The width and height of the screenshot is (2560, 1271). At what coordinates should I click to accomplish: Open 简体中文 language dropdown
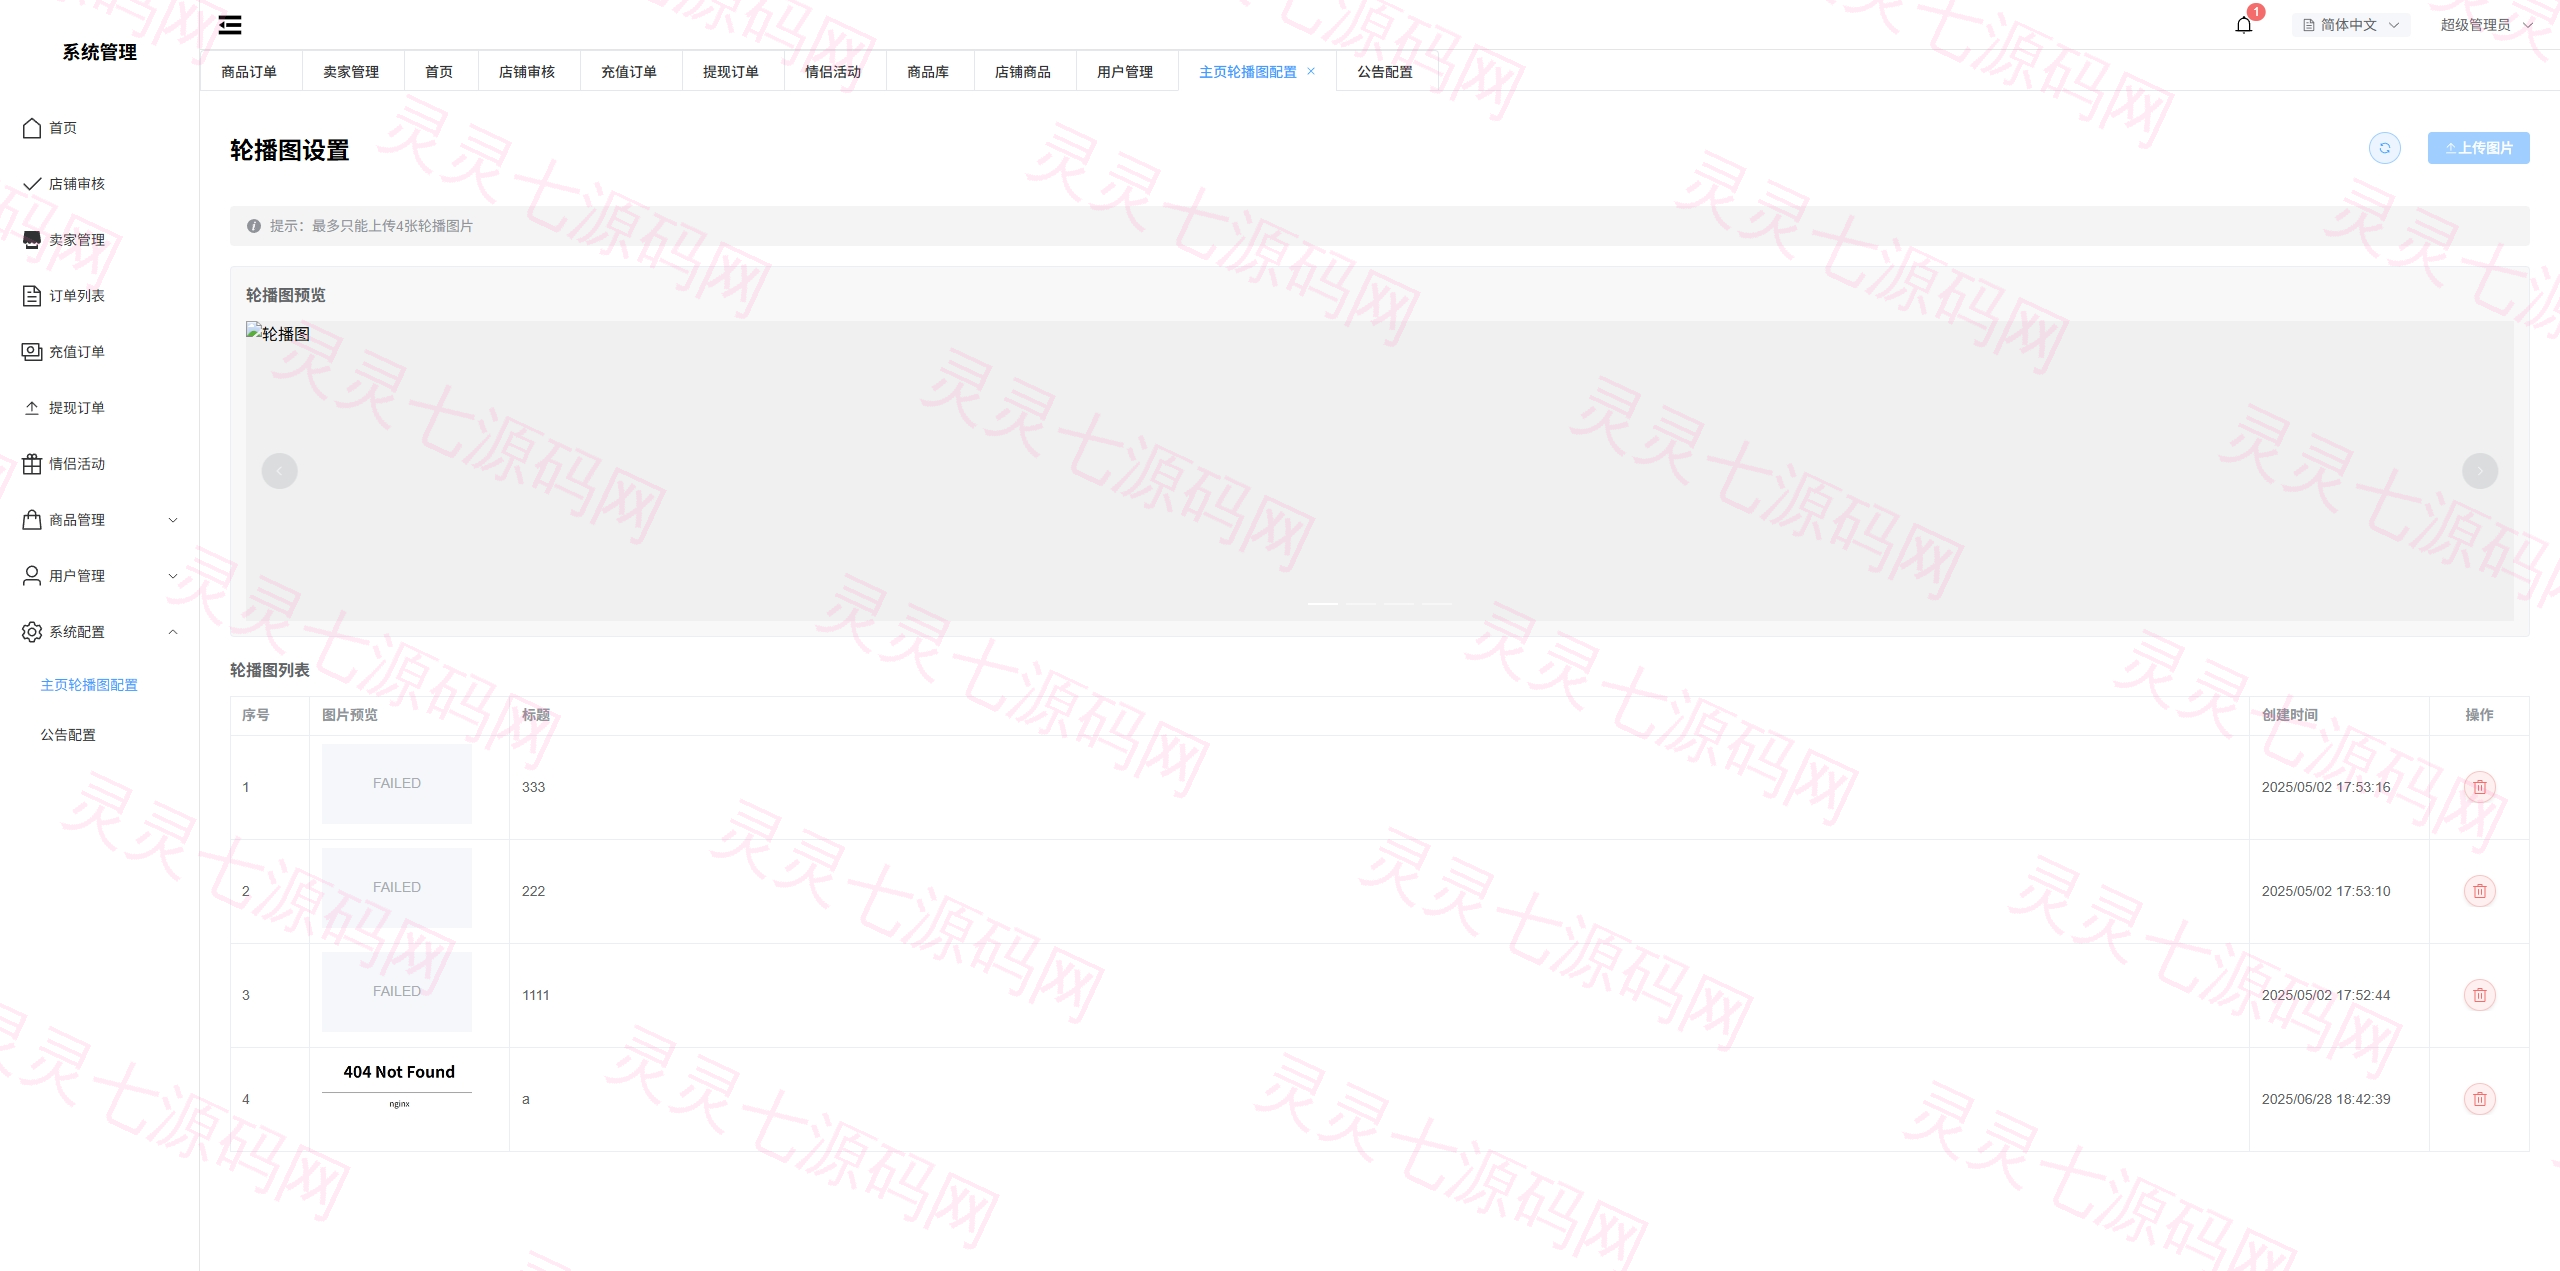point(2351,25)
